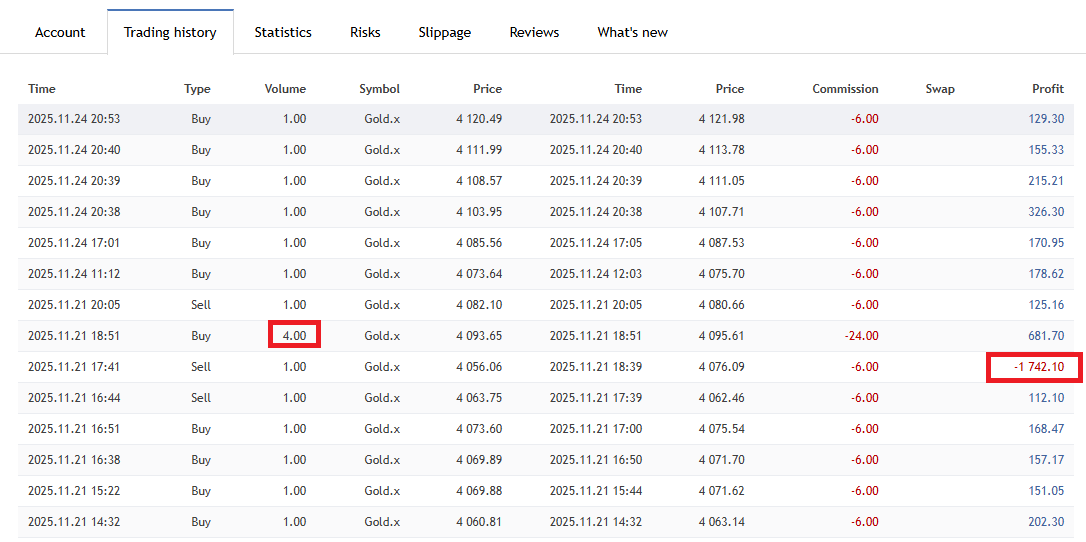Screen dimensions: 1086x542
Task: Open the Statistics tab
Action: (x=283, y=33)
